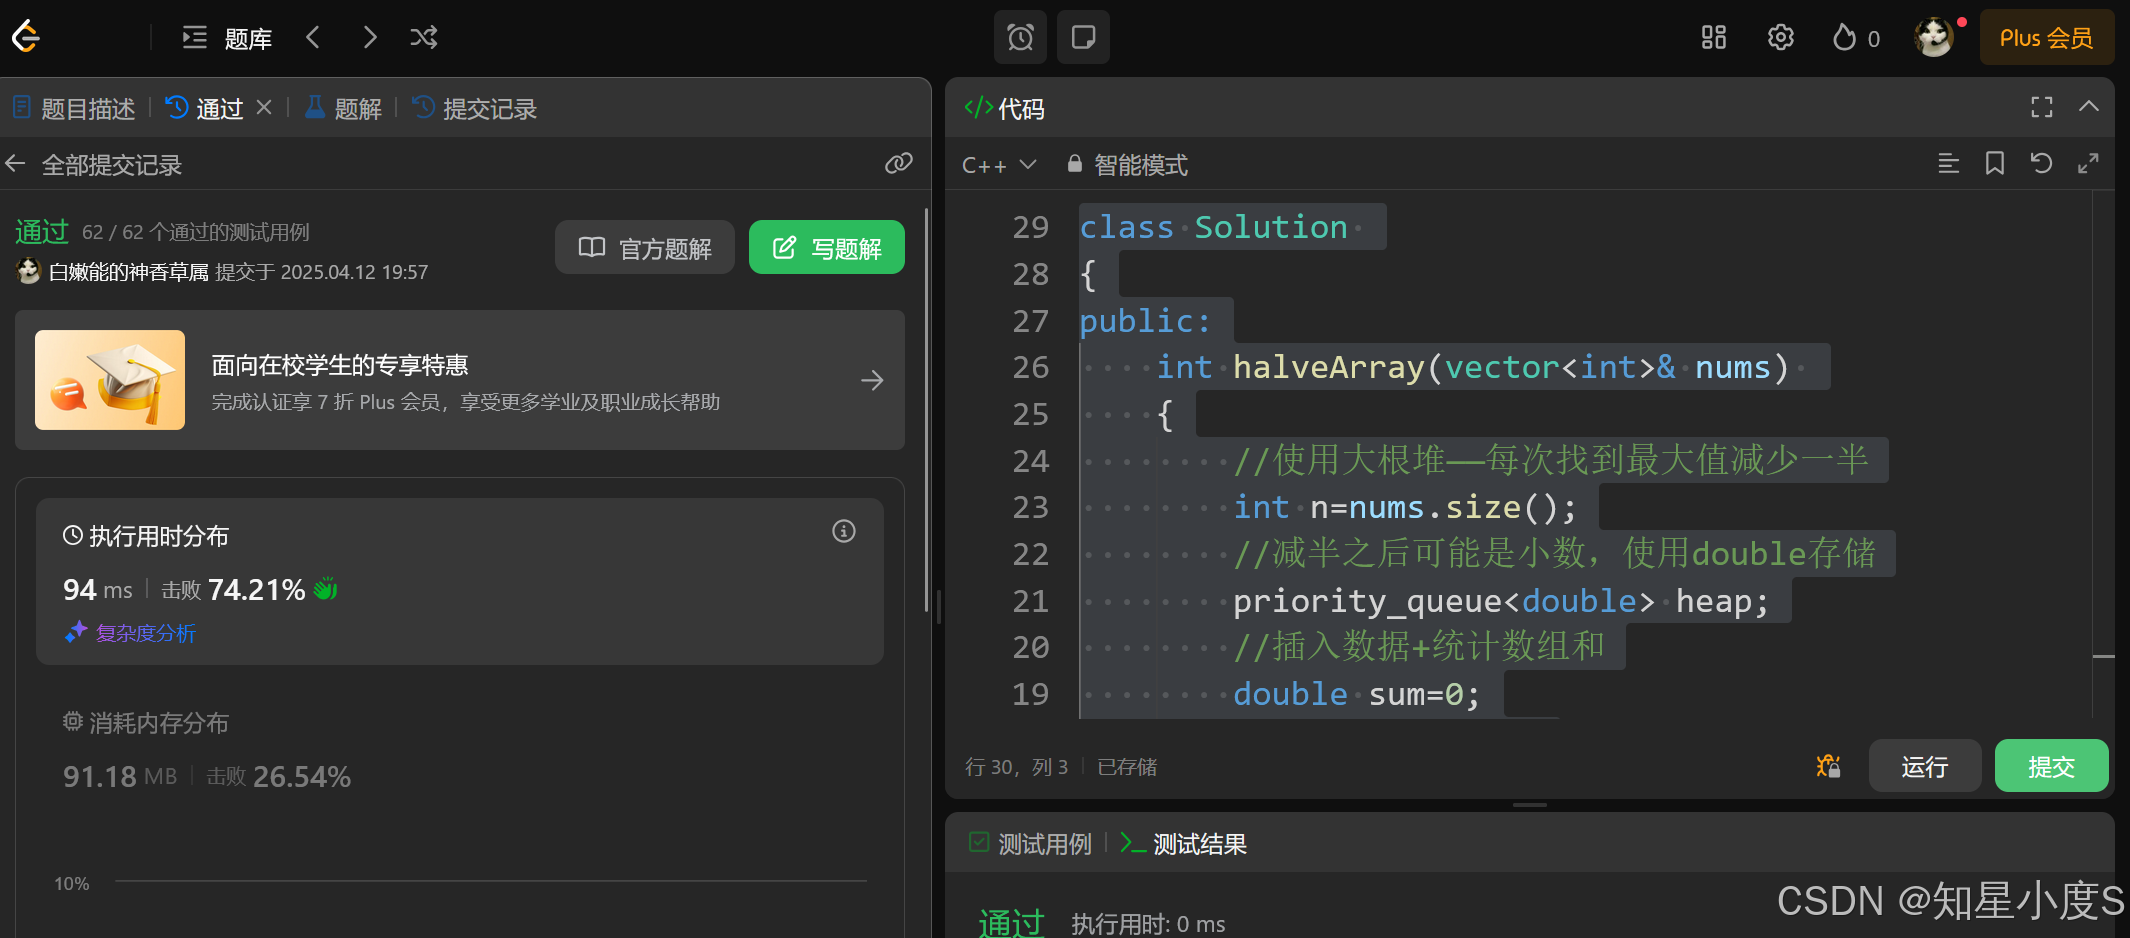Viewport: 2130px width, 938px height.
Task: Click the debugger bug icon
Action: (1828, 766)
